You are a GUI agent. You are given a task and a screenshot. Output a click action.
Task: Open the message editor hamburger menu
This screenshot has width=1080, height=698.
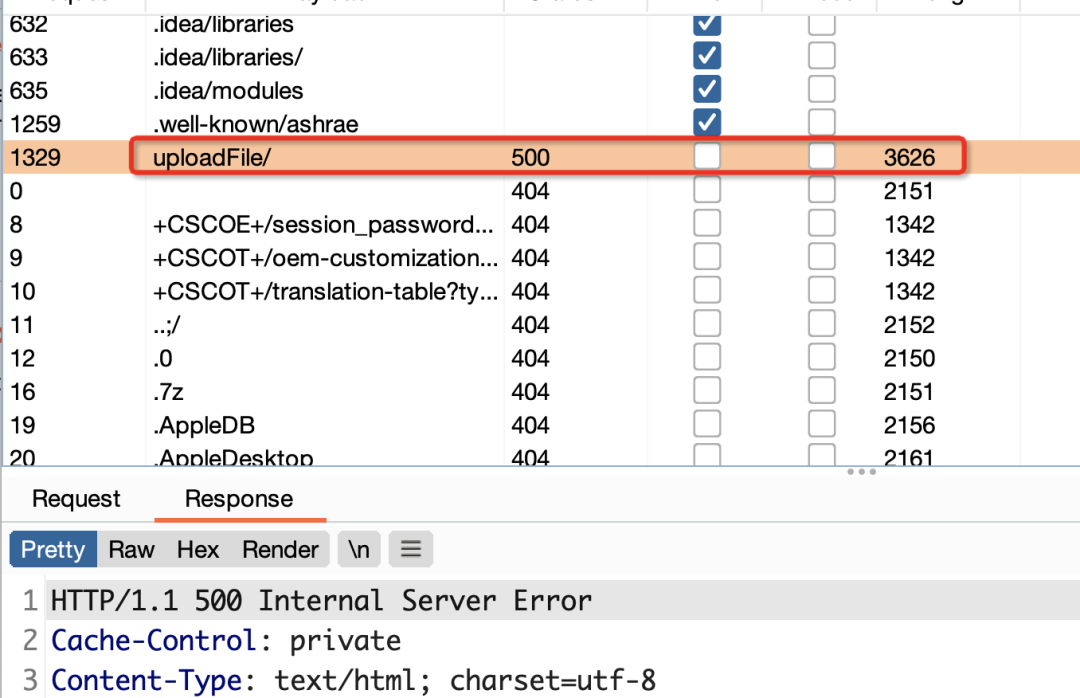coord(411,549)
